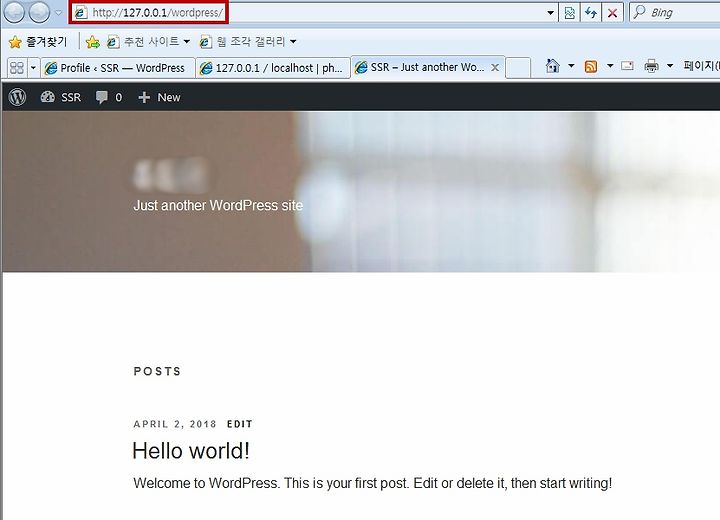Expand the Feeds dropdown arrow
720x520 pixels.
coord(610,66)
